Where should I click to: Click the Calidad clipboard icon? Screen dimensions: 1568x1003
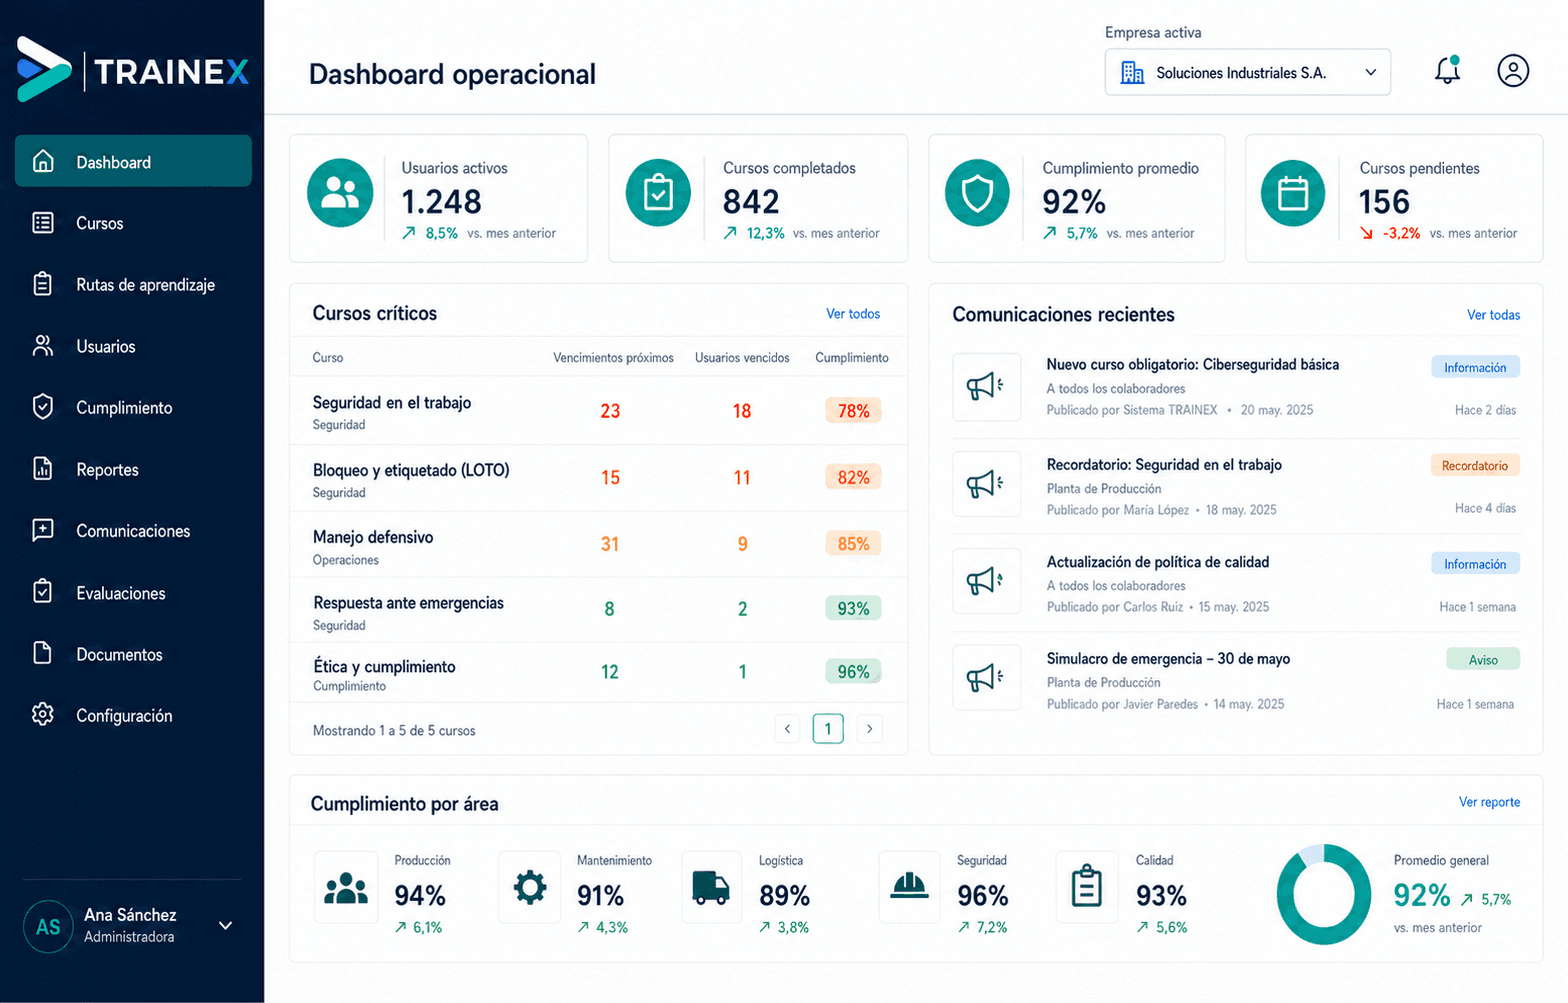[x=1087, y=887]
